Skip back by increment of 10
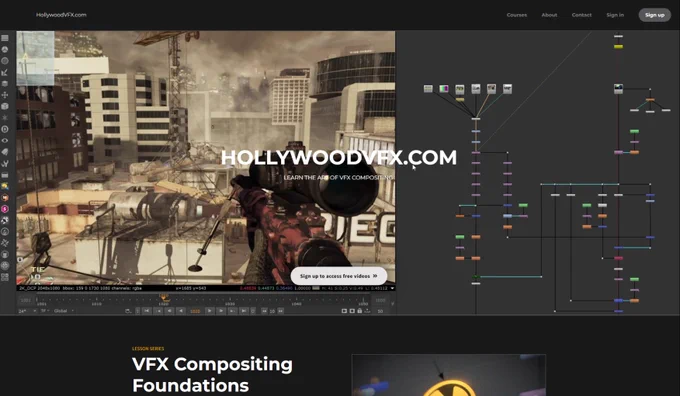This screenshot has width=680, height=396. click(x=264, y=311)
